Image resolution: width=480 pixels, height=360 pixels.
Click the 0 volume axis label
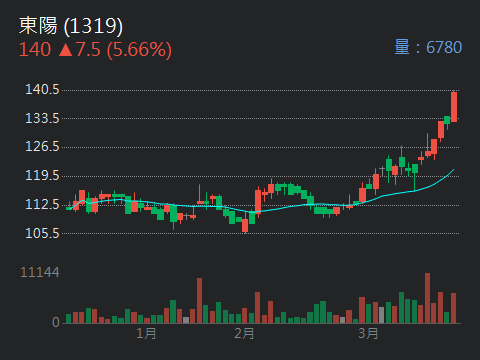56,322
